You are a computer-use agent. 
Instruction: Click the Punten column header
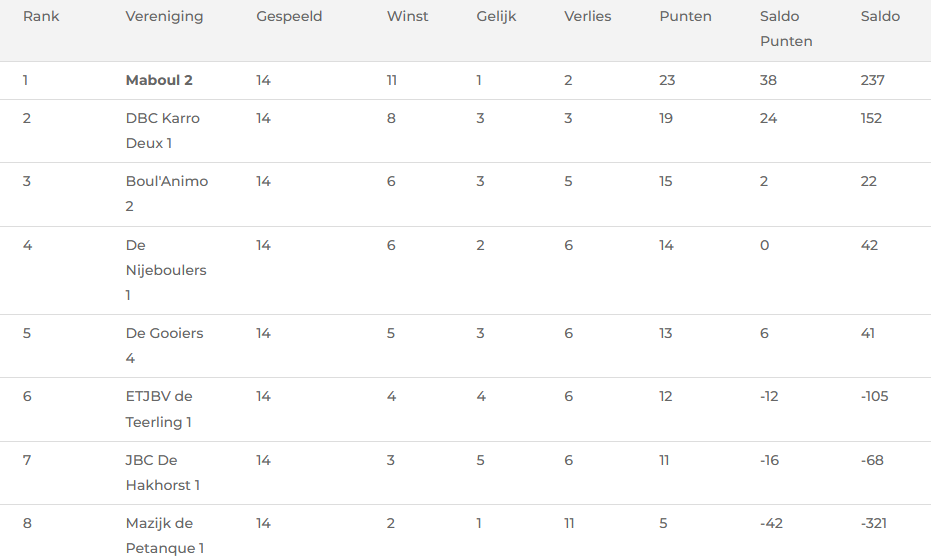pyautogui.click(x=685, y=16)
